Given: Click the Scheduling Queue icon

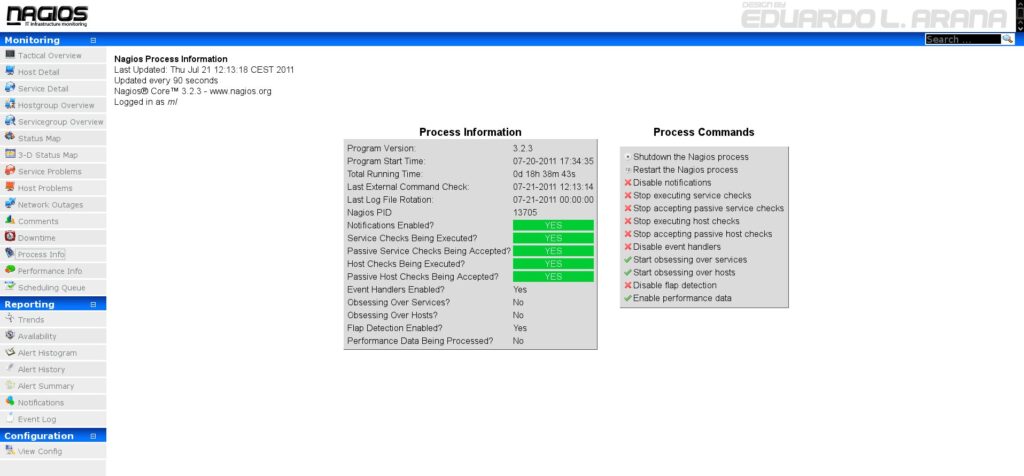Looking at the screenshot, I should [10, 286].
